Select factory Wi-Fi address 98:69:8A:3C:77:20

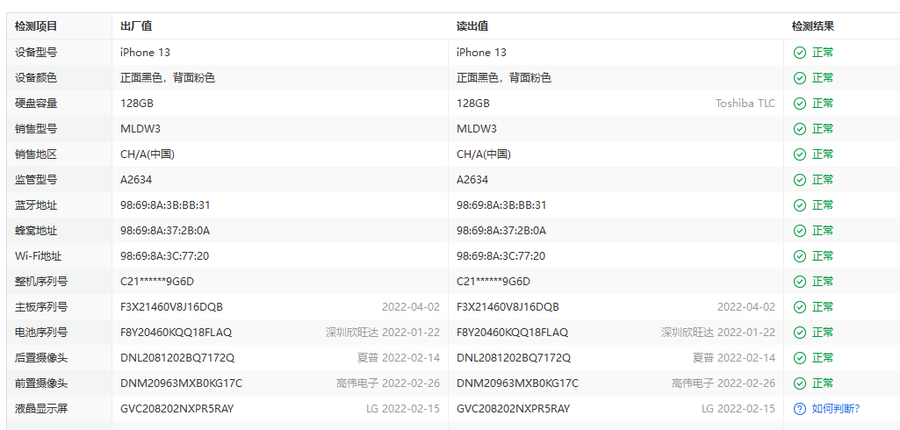click(165, 256)
